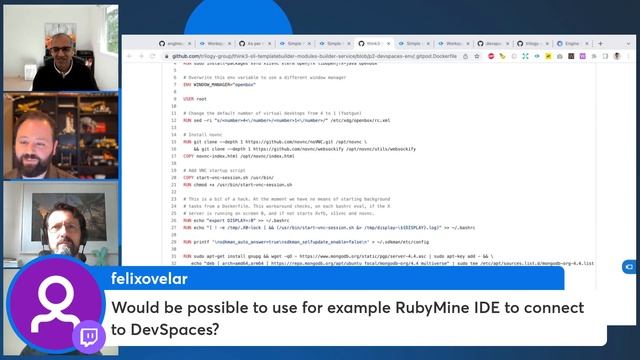This screenshot has height=360, width=640.
Task: Go back with the browser back arrow
Action: (x=129, y=56)
